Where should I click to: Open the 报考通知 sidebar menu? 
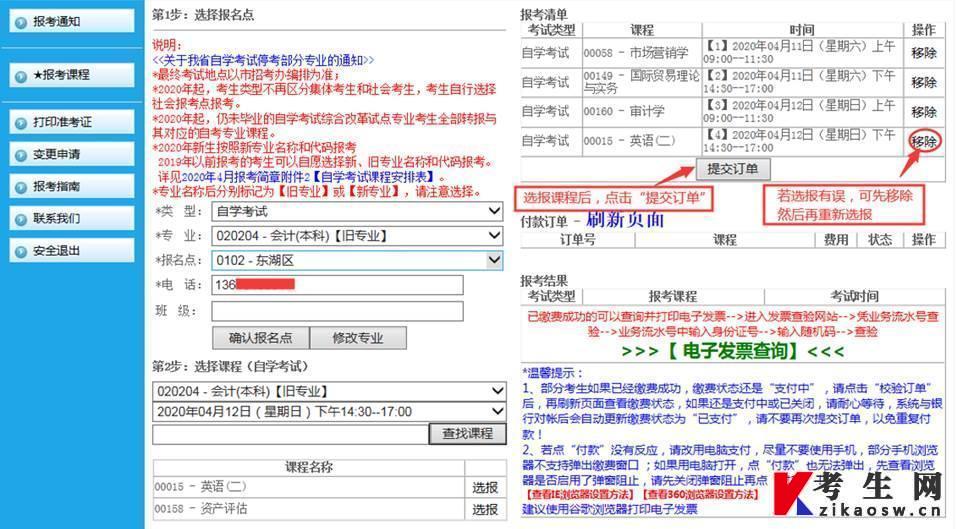click(72, 21)
